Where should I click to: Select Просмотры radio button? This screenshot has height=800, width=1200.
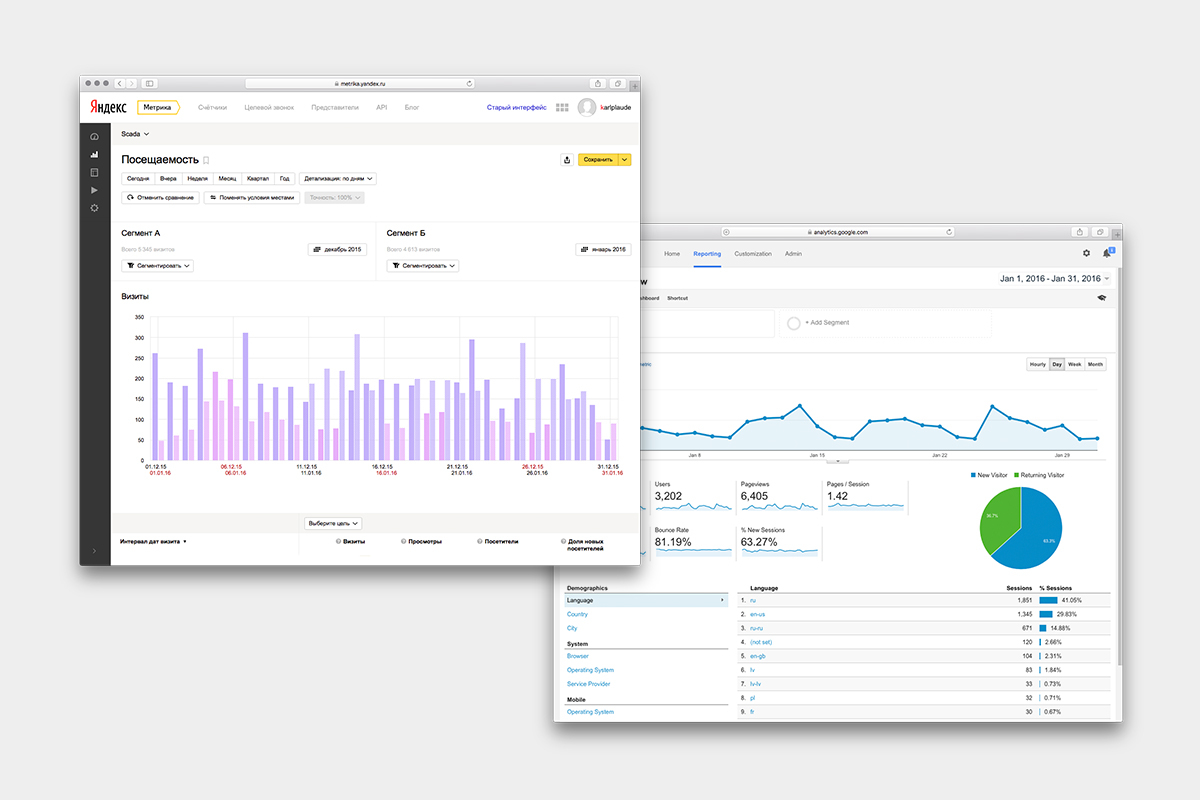403,541
